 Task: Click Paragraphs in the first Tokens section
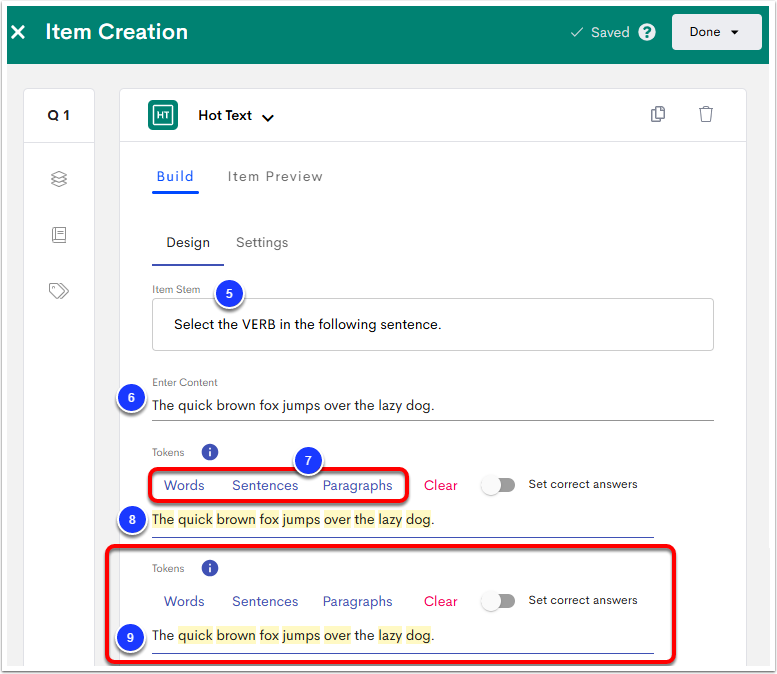357,486
